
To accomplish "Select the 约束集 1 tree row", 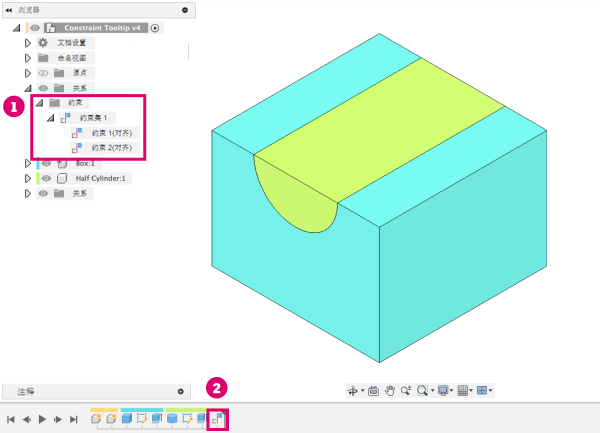I will coord(87,118).
